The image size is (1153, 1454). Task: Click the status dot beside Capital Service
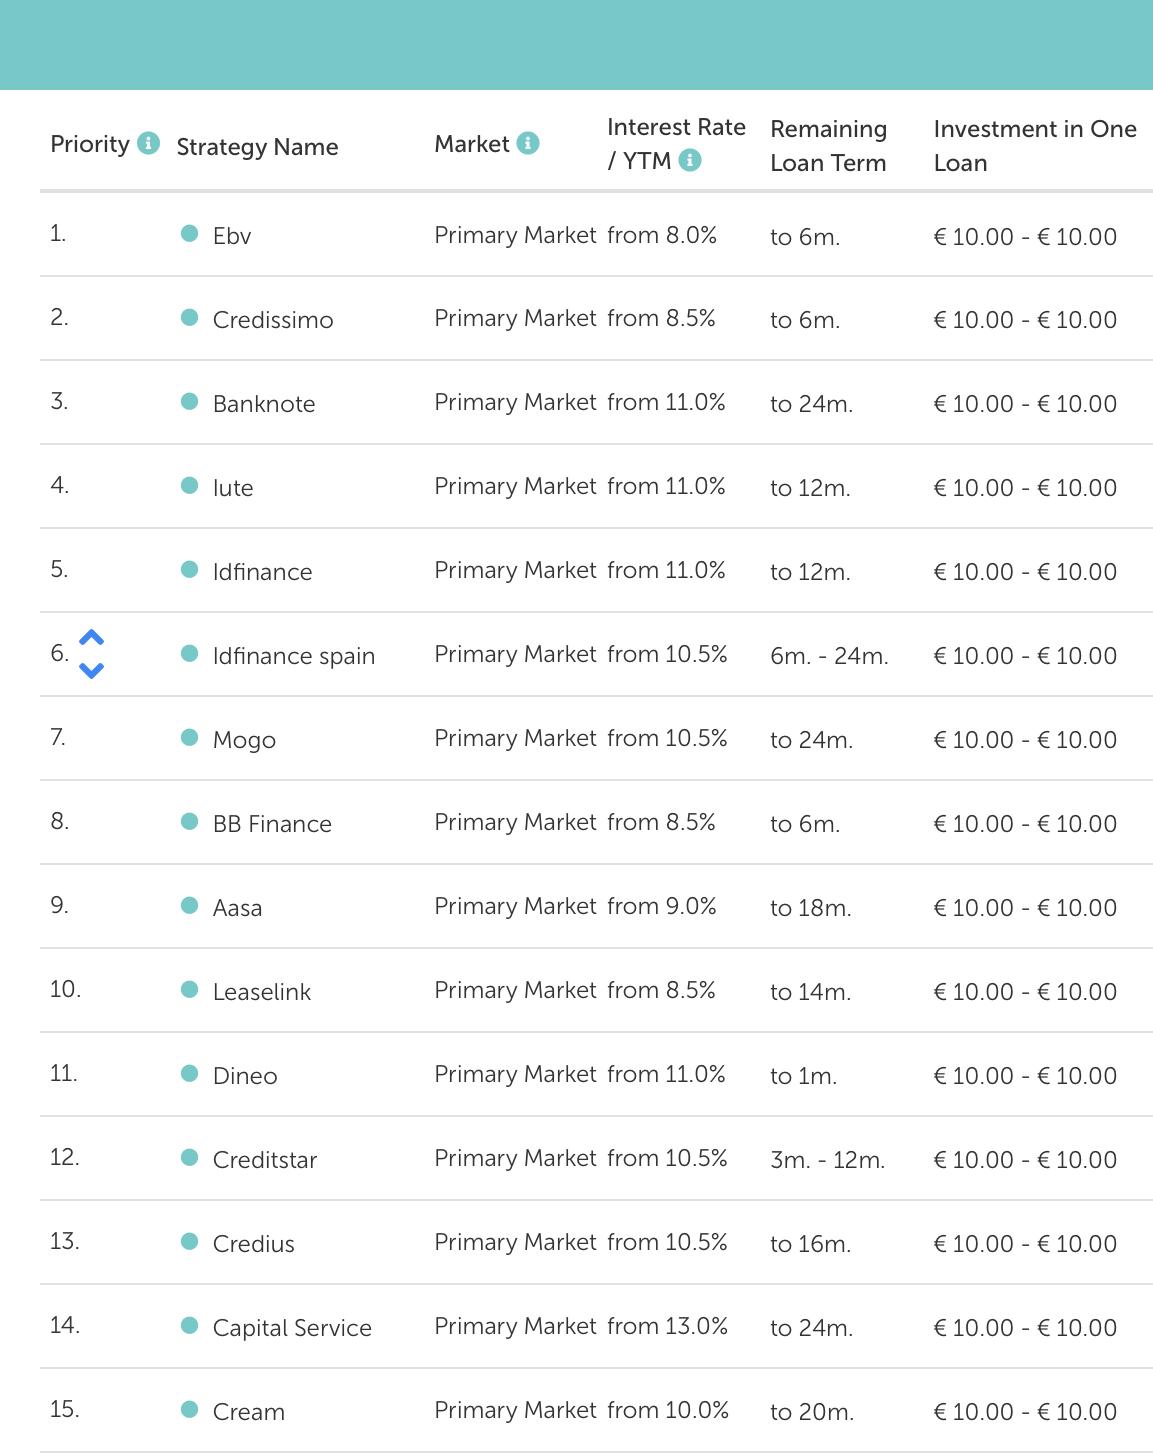[x=189, y=1326]
